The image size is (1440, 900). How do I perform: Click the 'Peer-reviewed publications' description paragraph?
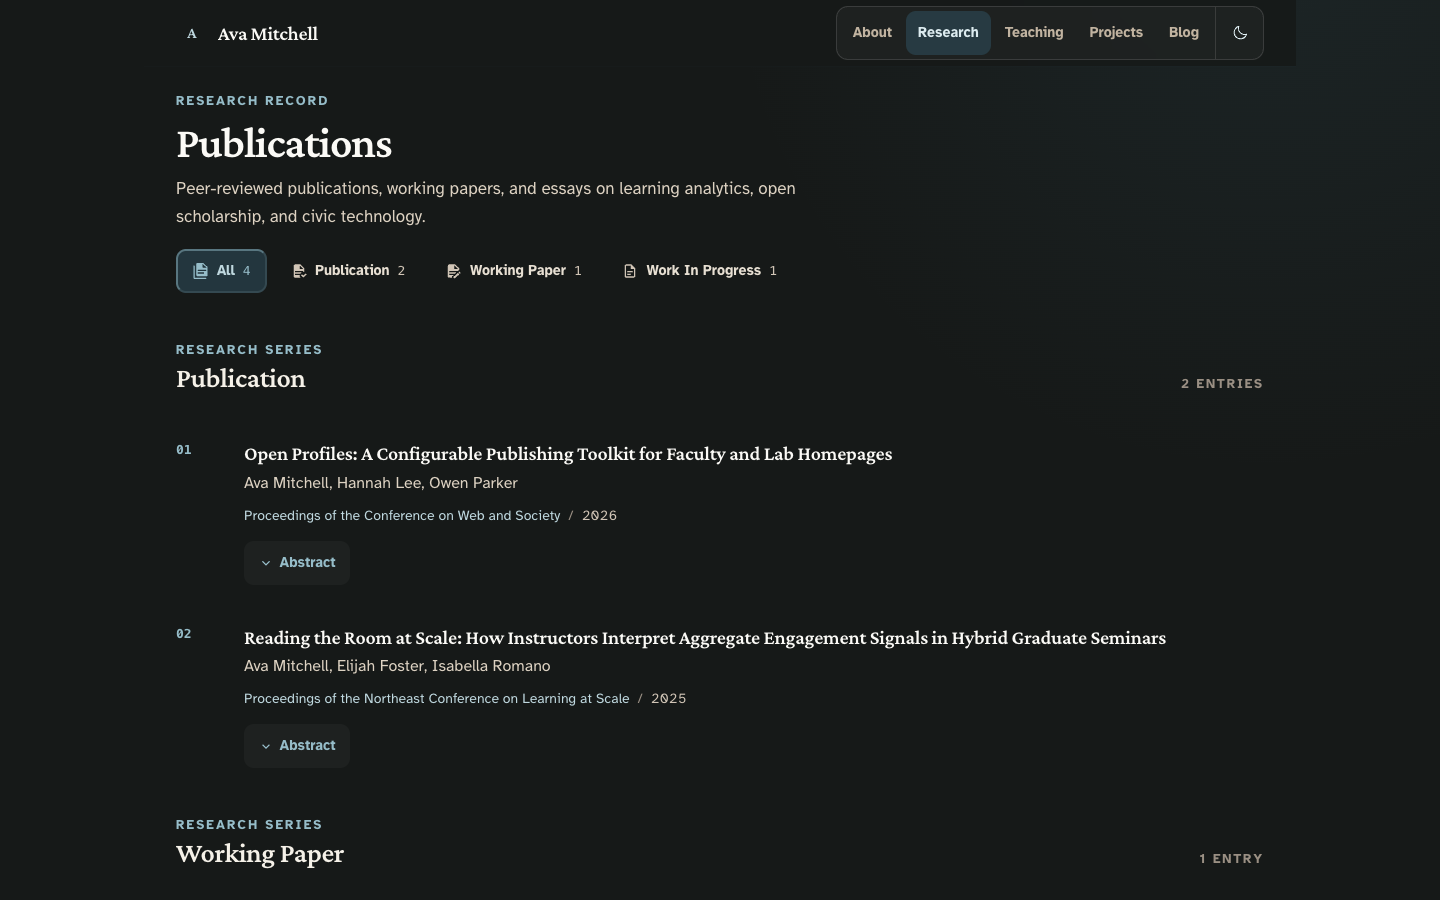[x=486, y=203]
